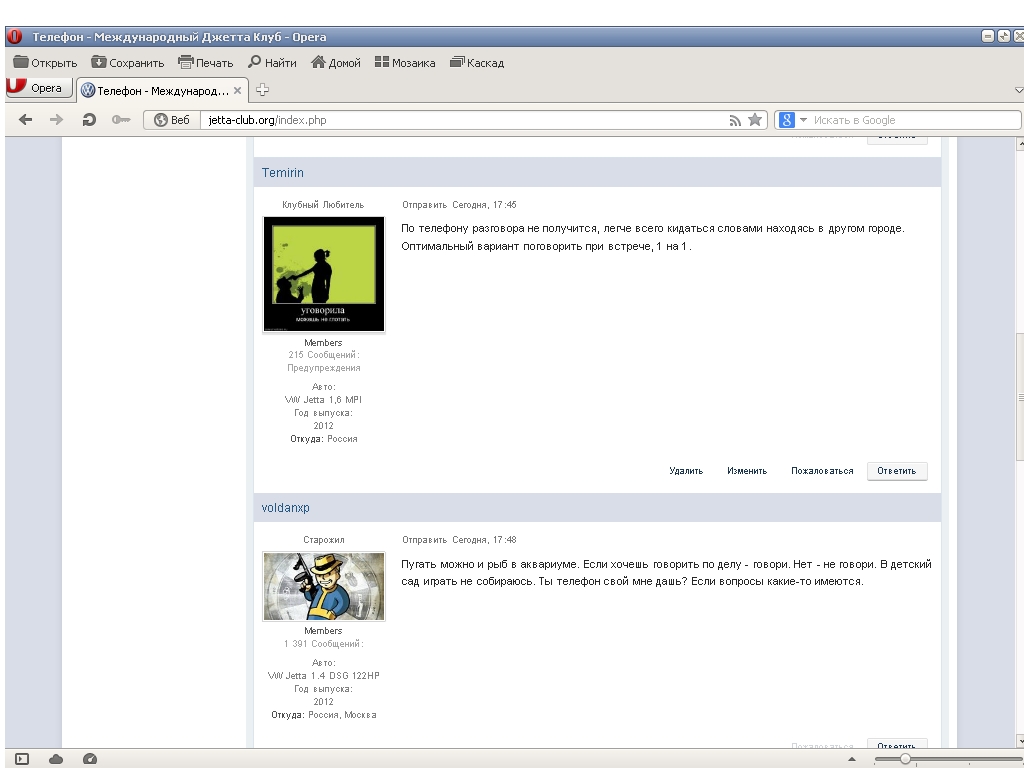
Task: Click the Предупреждения text
Action: coord(324,368)
